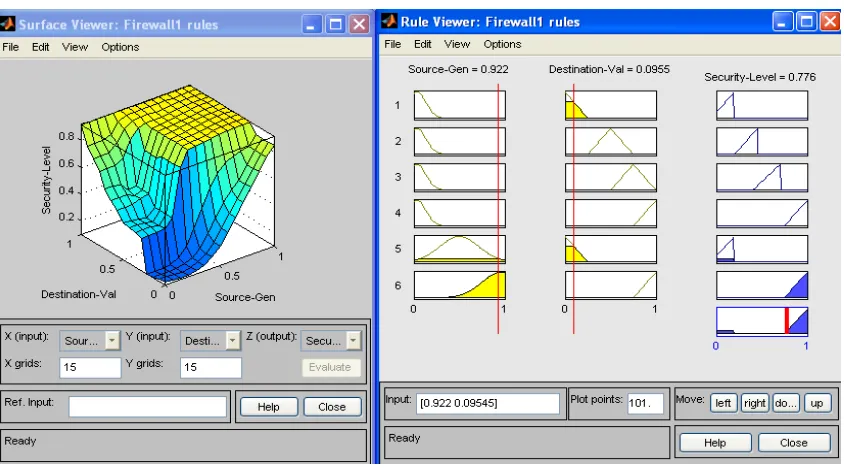Click rule number 1 label
Image resolution: width=844 pixels, height=468 pixels.
click(397, 105)
